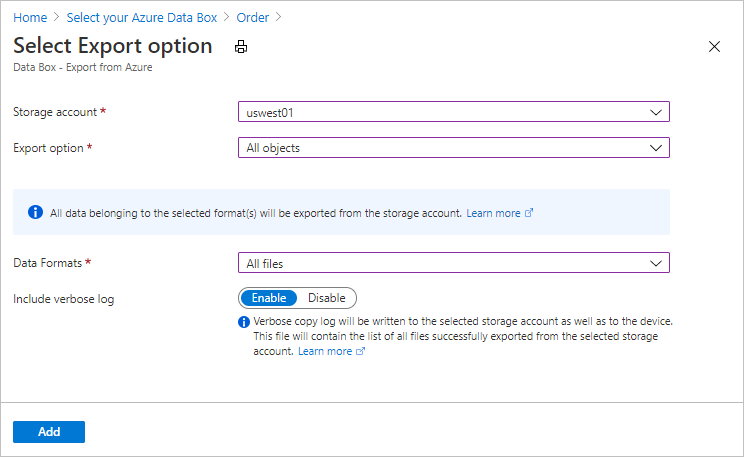
Task: Click external link icon under verbose log text
Action: pyautogui.click(x=361, y=352)
